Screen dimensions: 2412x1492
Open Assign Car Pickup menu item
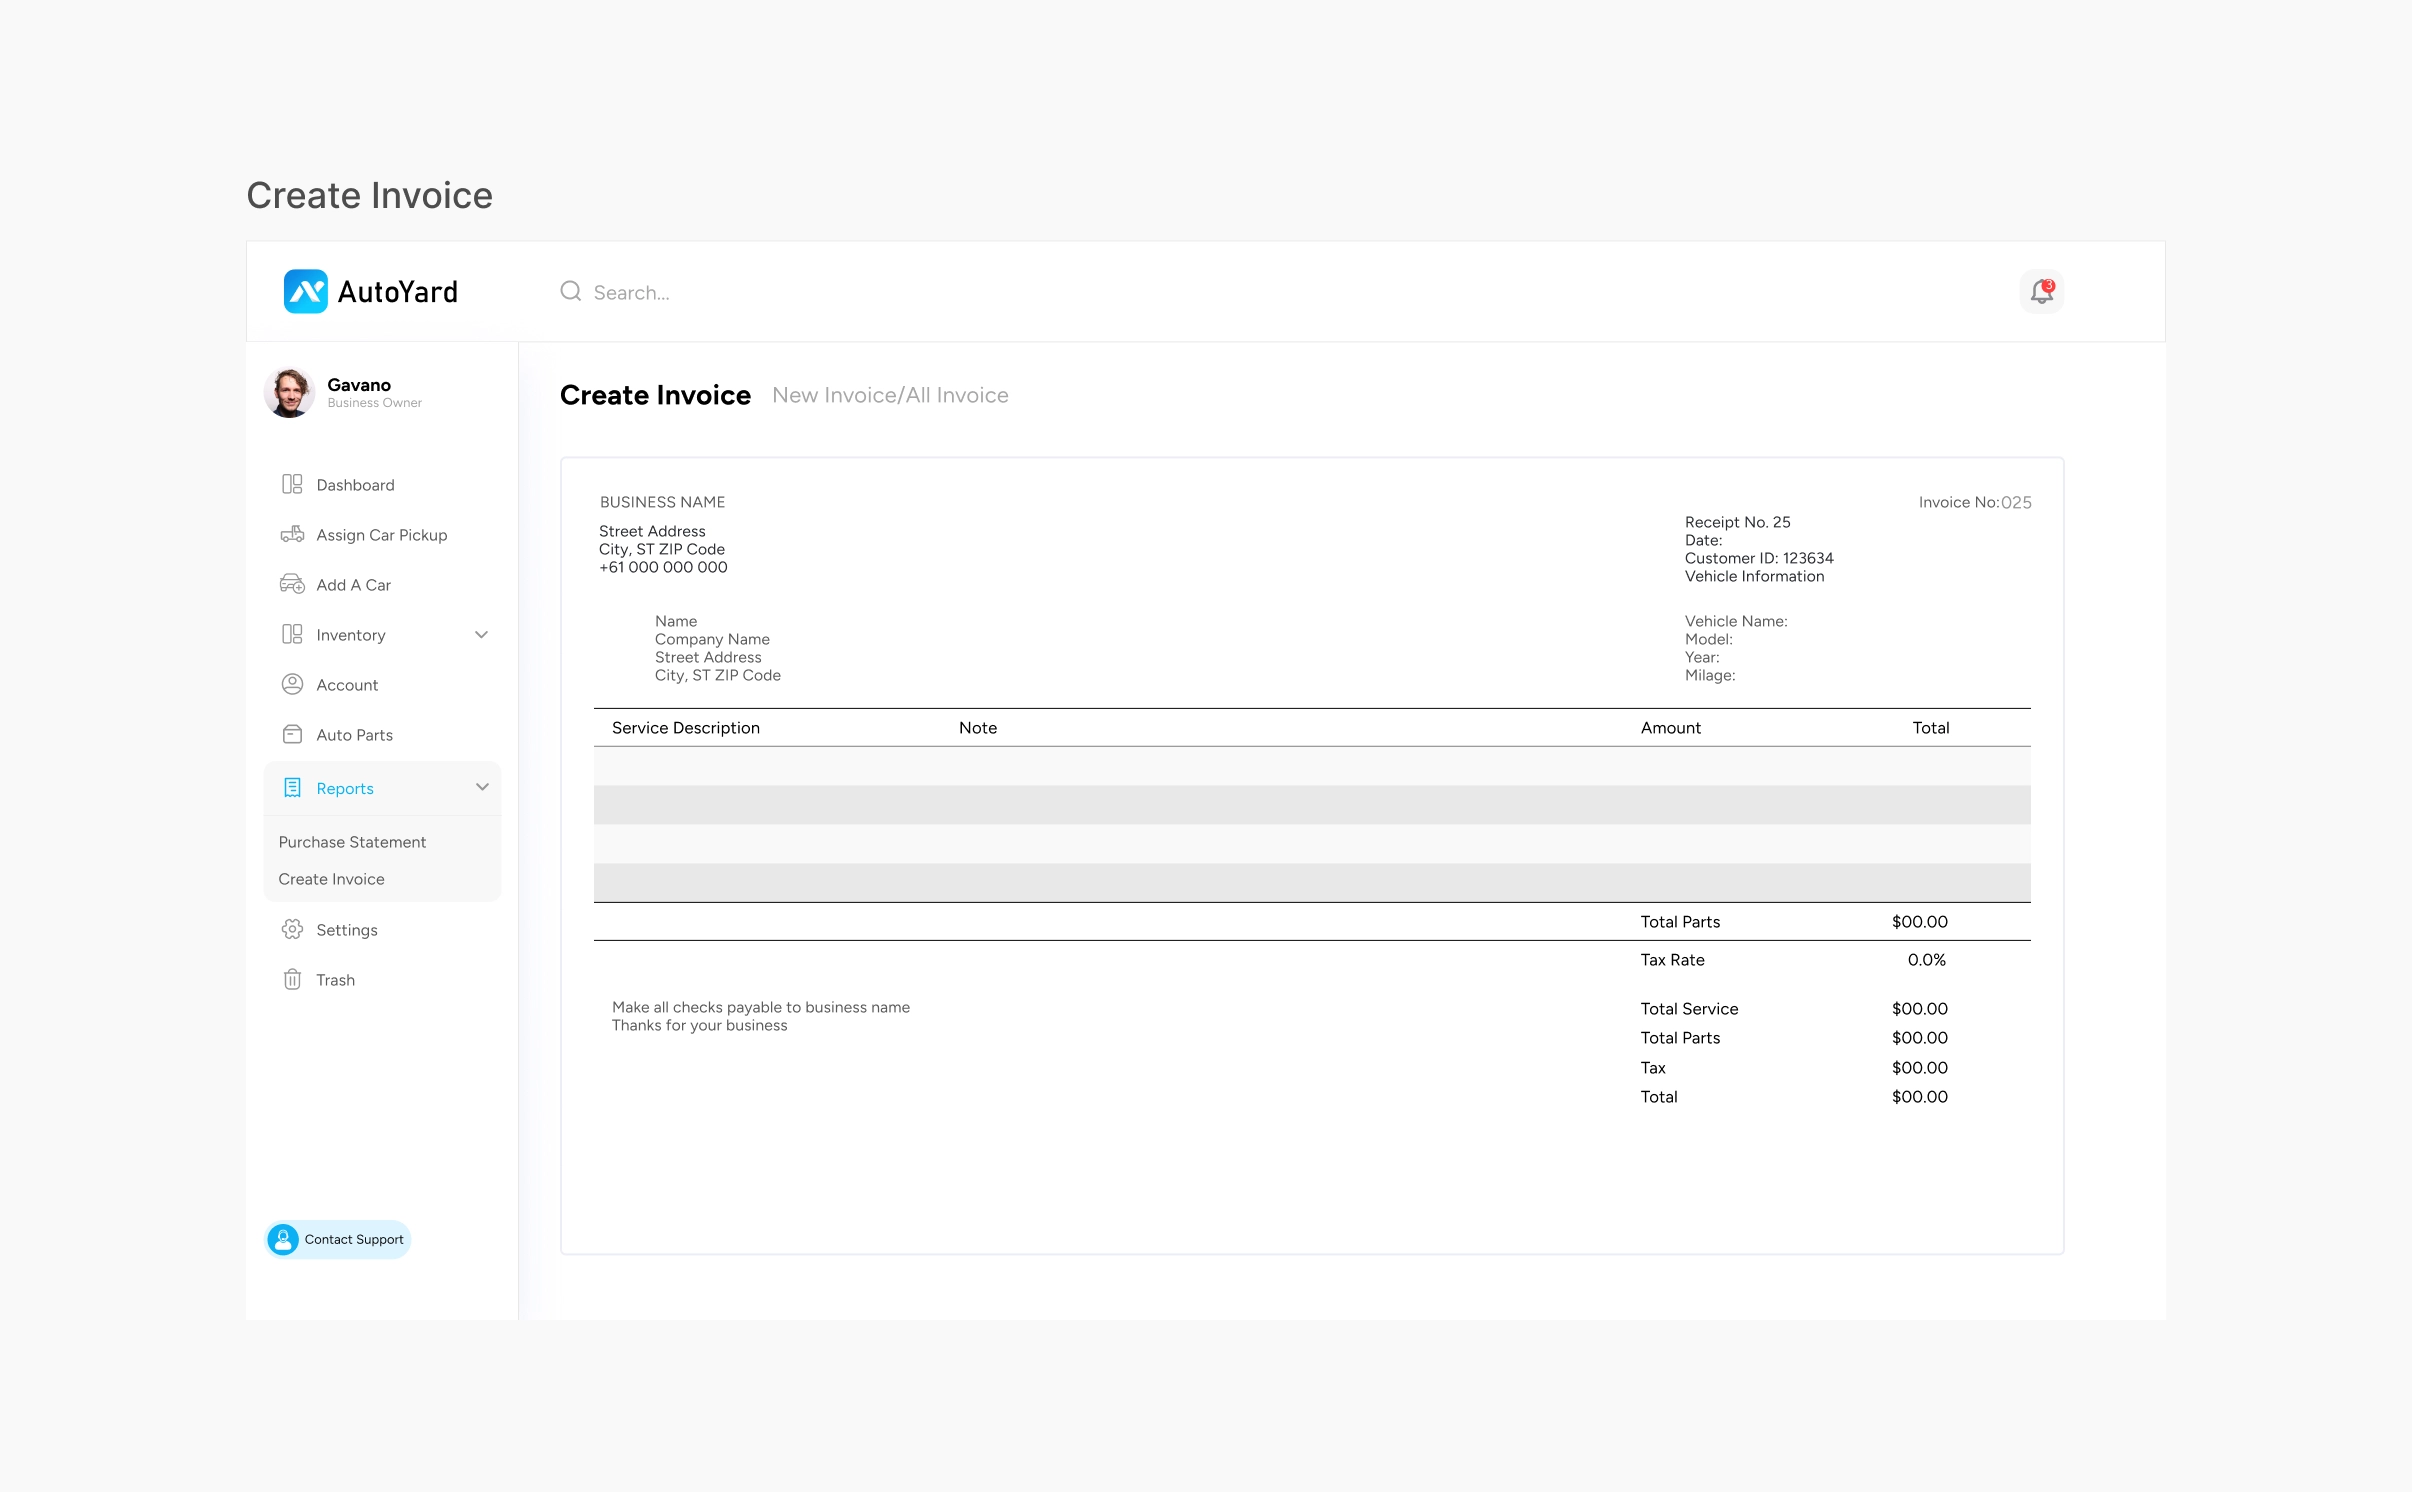(382, 535)
